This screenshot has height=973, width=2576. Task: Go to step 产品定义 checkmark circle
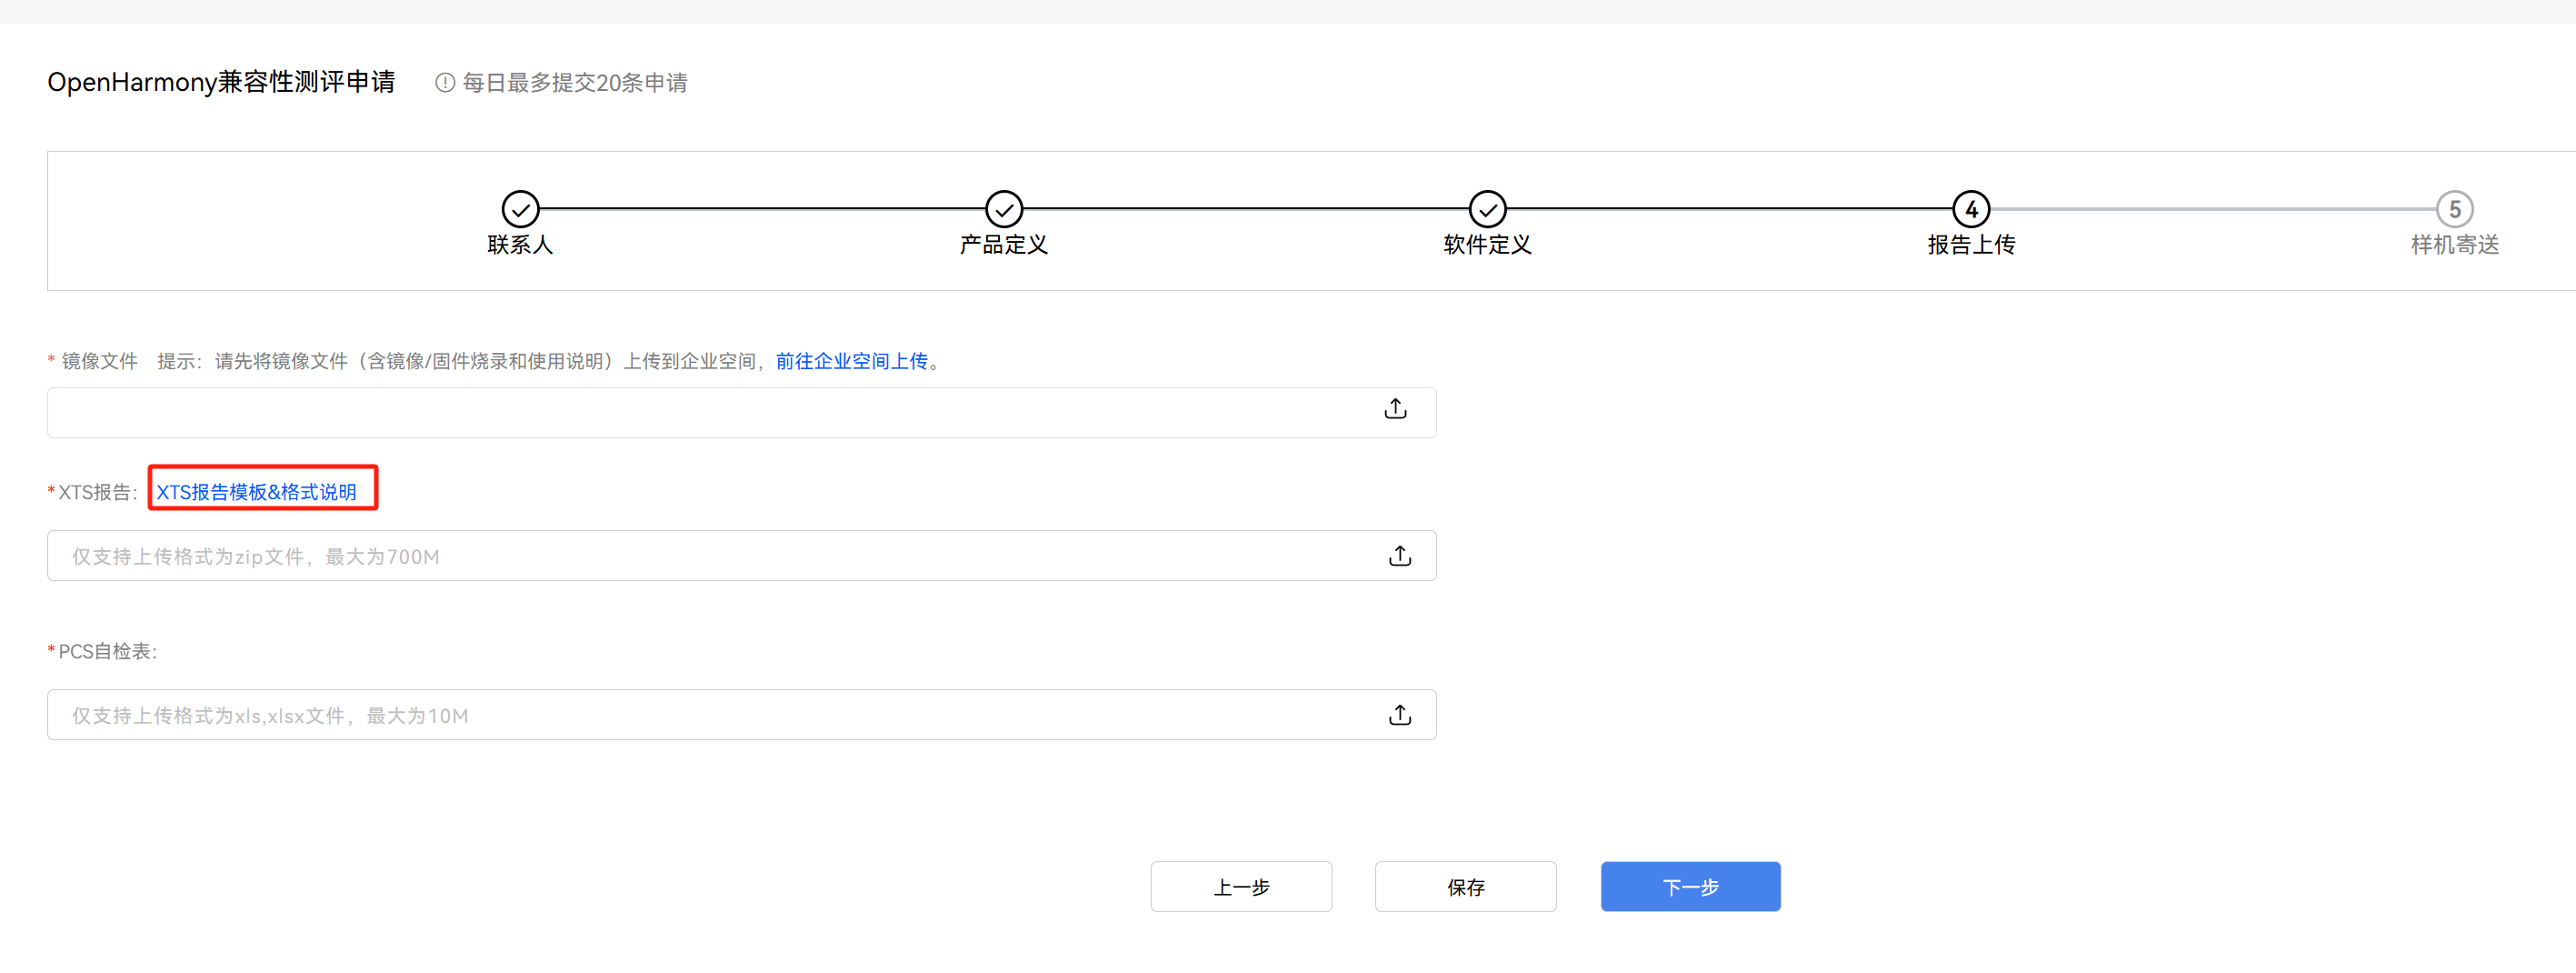pos(1004,209)
